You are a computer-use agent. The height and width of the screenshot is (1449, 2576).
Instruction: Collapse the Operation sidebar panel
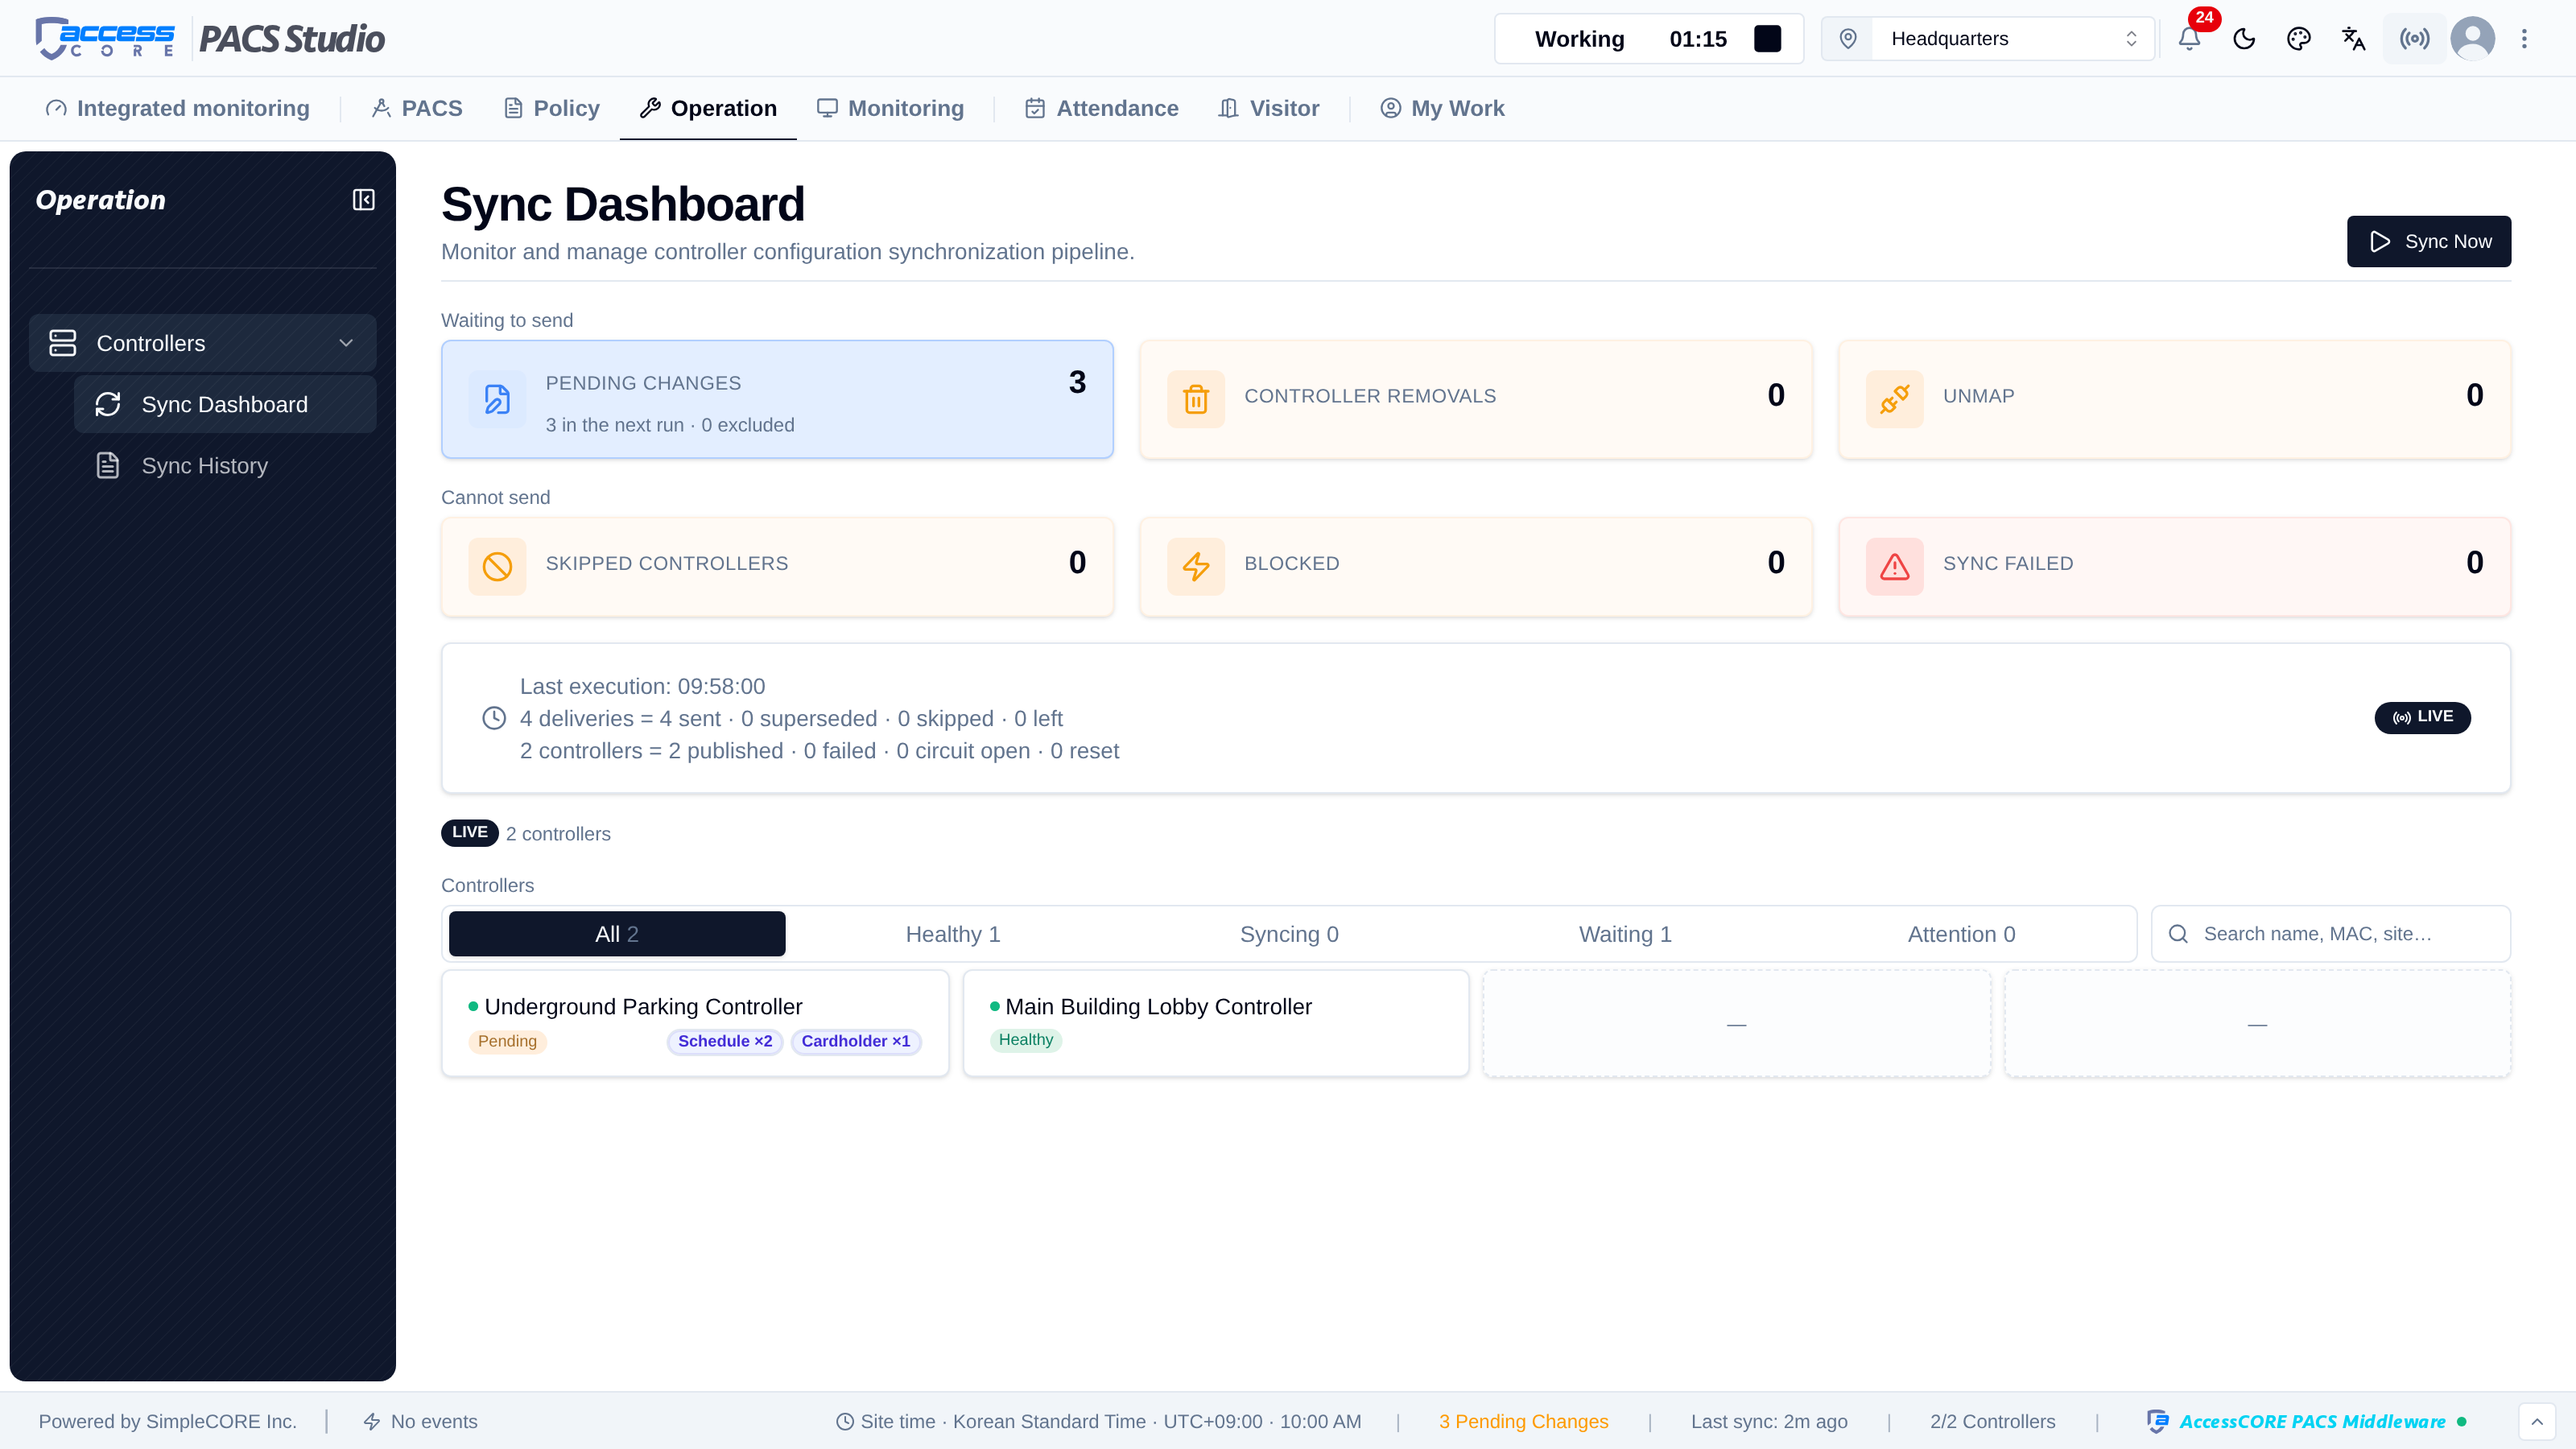[x=364, y=200]
